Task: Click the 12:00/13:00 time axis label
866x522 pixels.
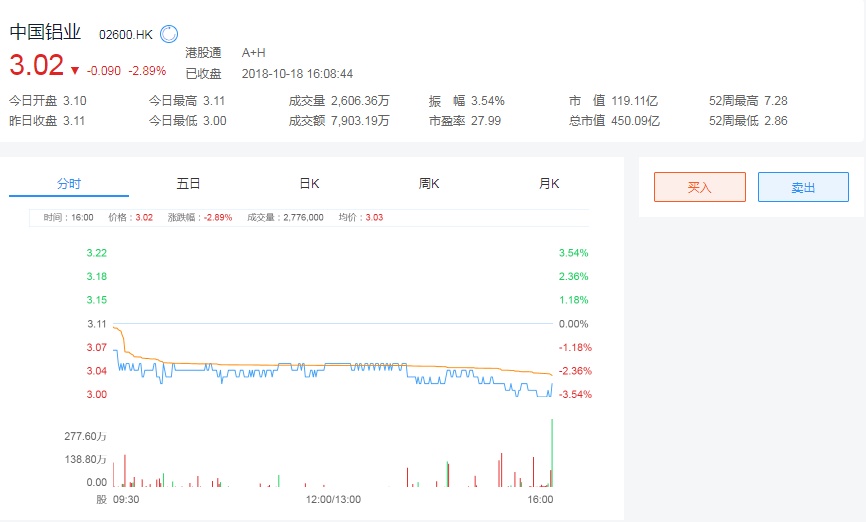Action: (333, 499)
